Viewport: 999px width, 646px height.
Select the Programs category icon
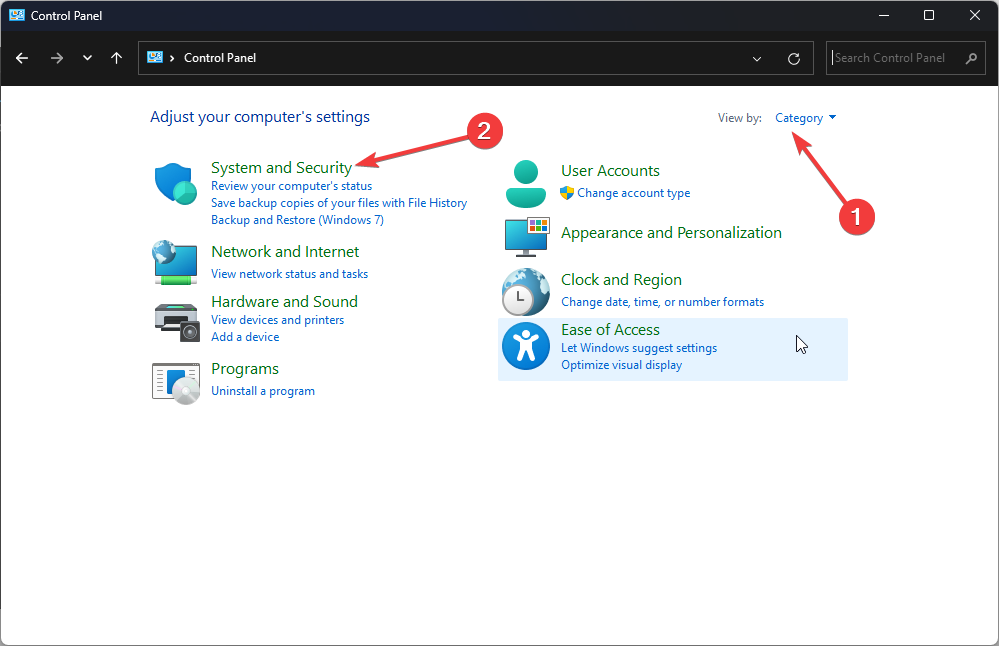point(175,381)
